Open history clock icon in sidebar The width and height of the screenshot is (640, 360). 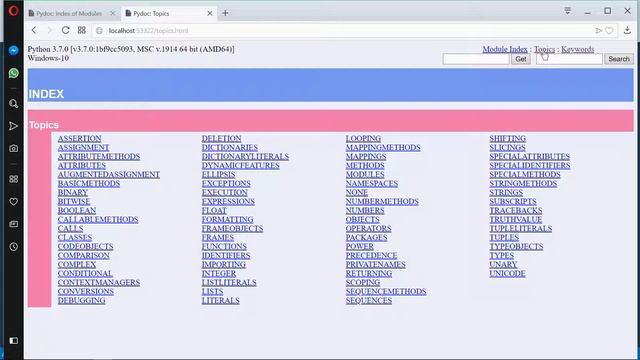(x=13, y=247)
